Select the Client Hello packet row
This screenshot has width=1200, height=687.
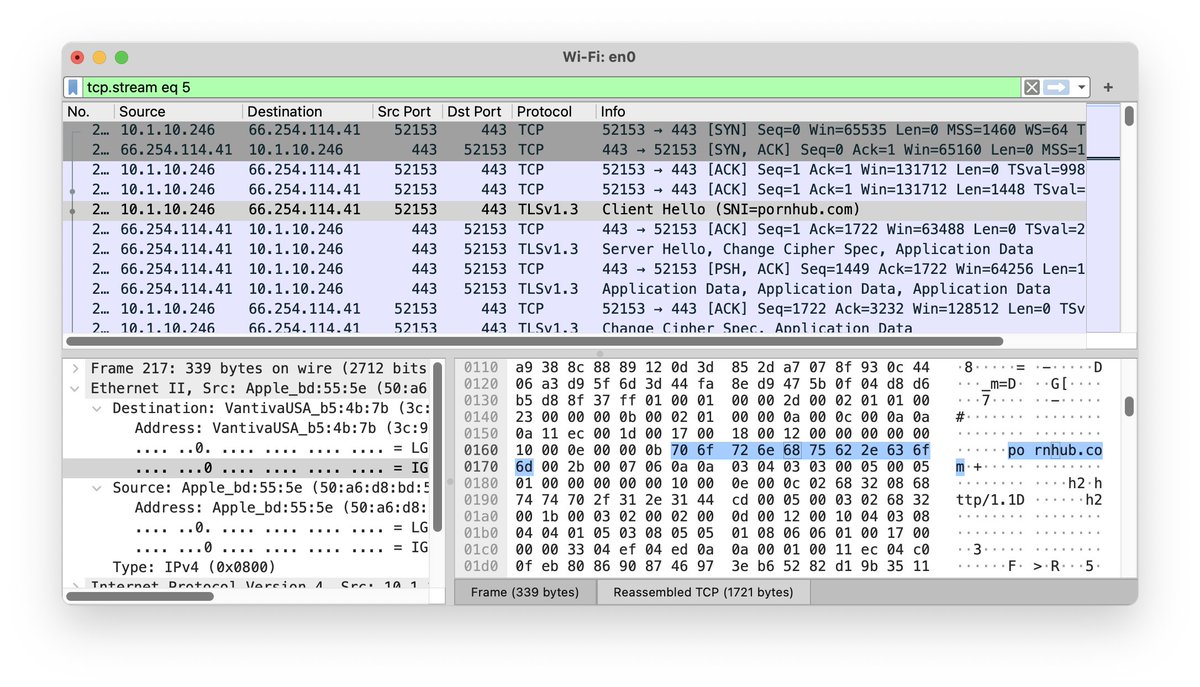pos(575,210)
